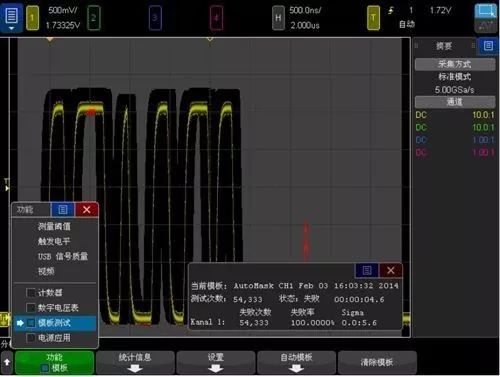The width and height of the screenshot is (500, 377).
Task: Enable the channel 3 button
Action: click(155, 18)
